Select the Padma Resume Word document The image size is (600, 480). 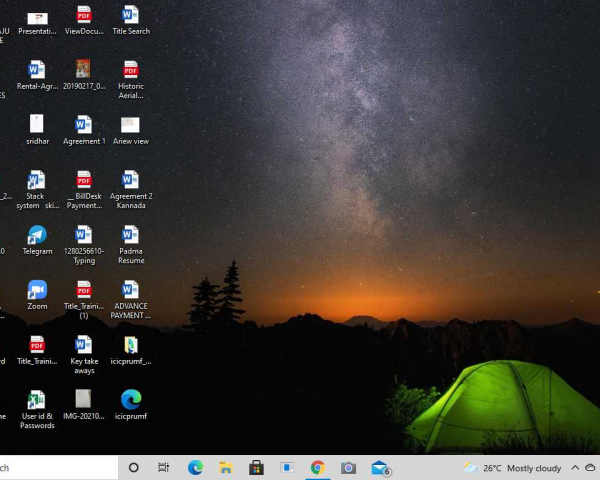click(131, 236)
